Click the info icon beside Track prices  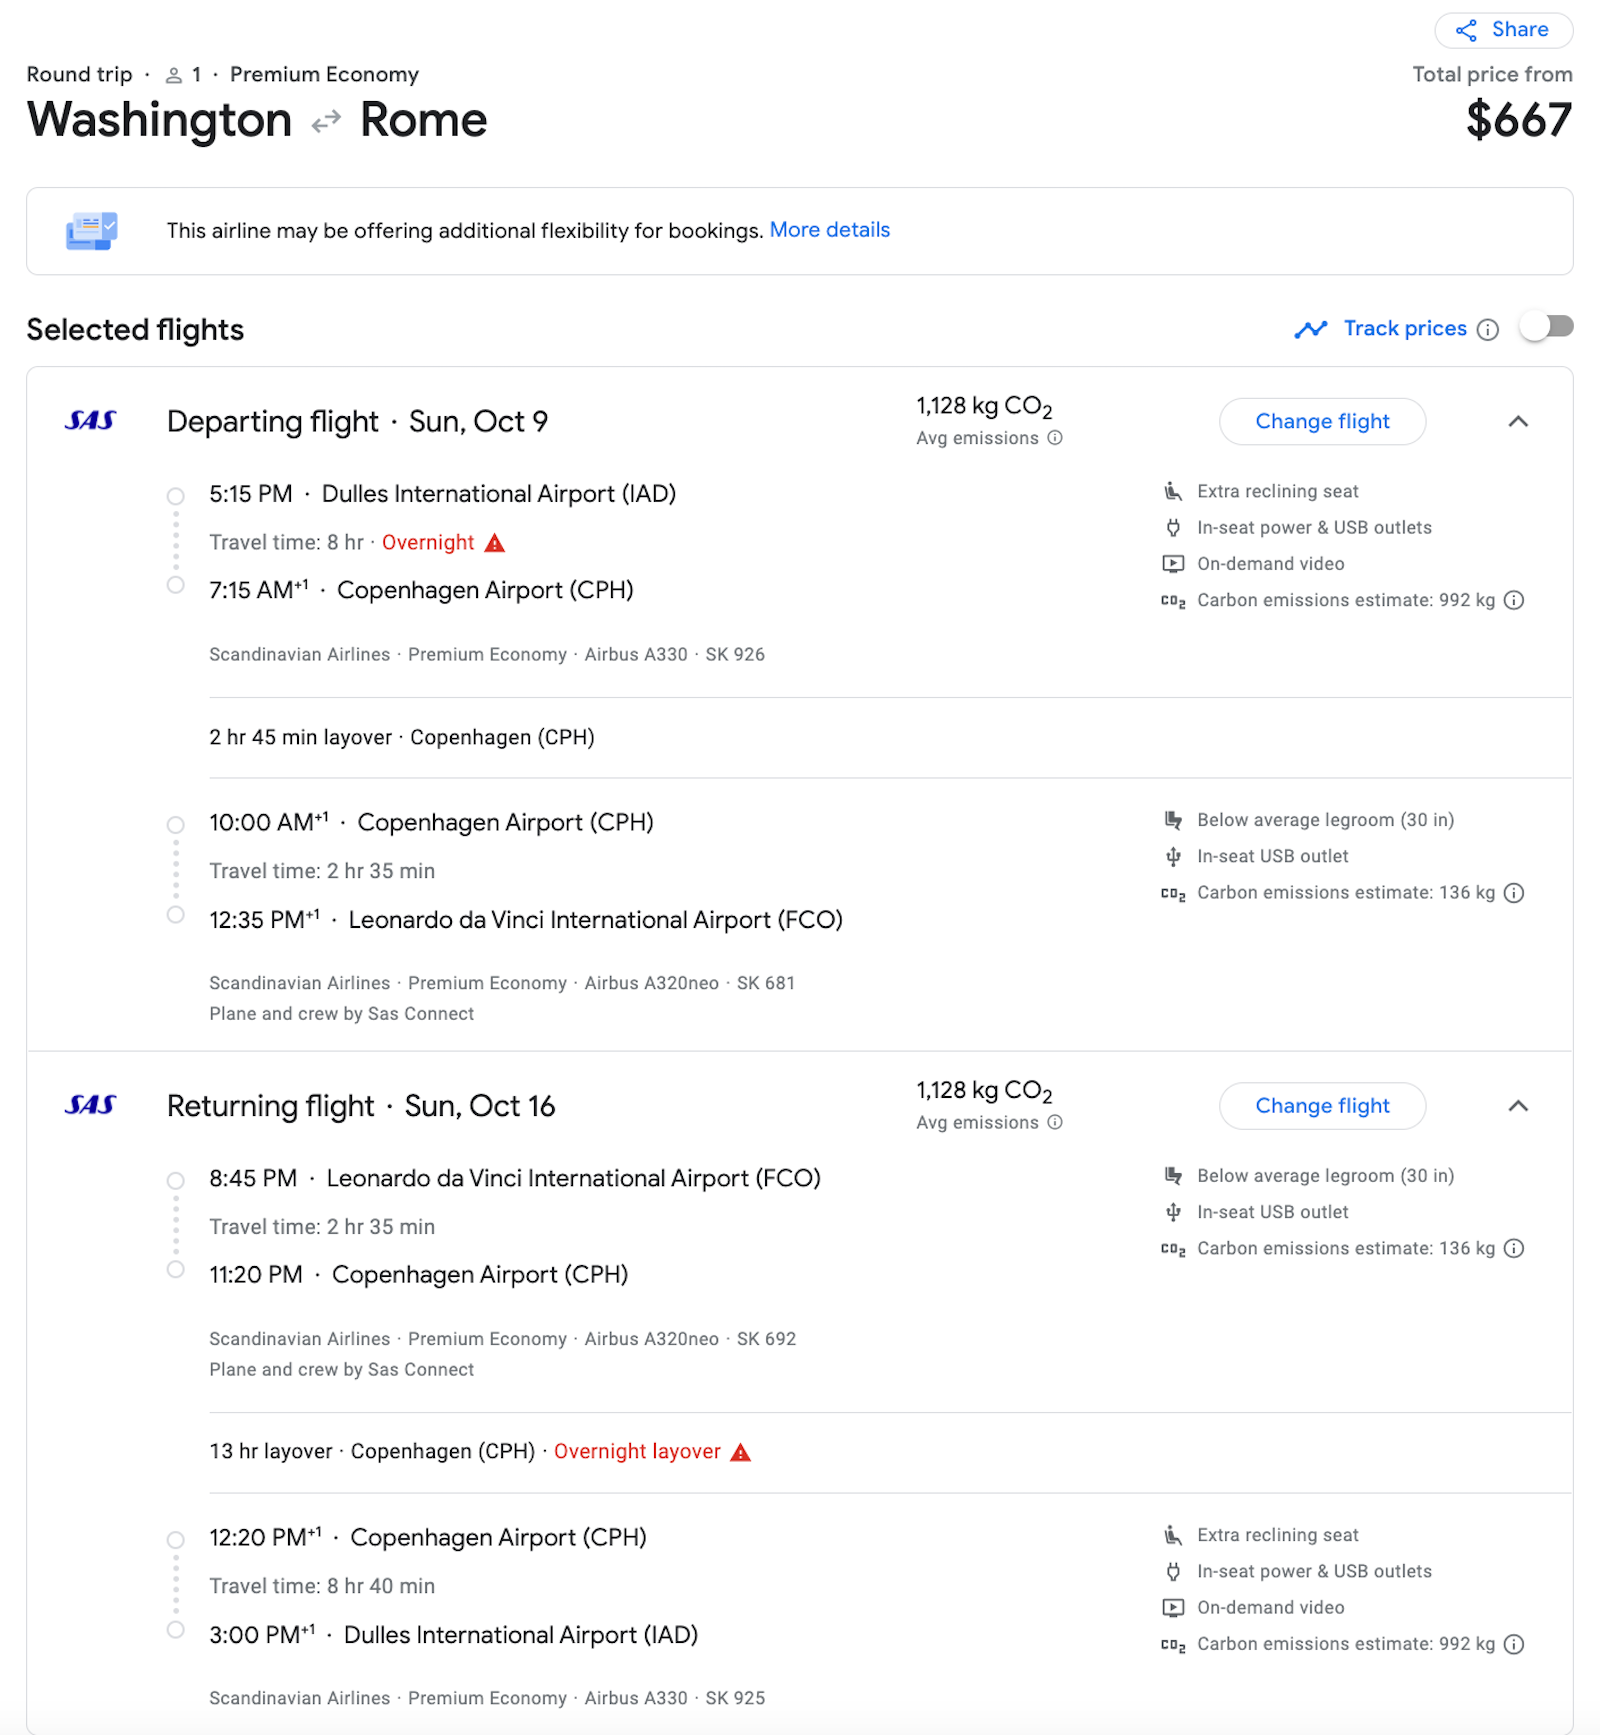pyautogui.click(x=1488, y=329)
